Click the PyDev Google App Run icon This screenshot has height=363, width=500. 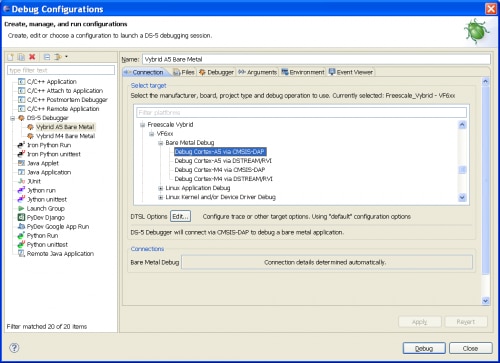coord(21,226)
